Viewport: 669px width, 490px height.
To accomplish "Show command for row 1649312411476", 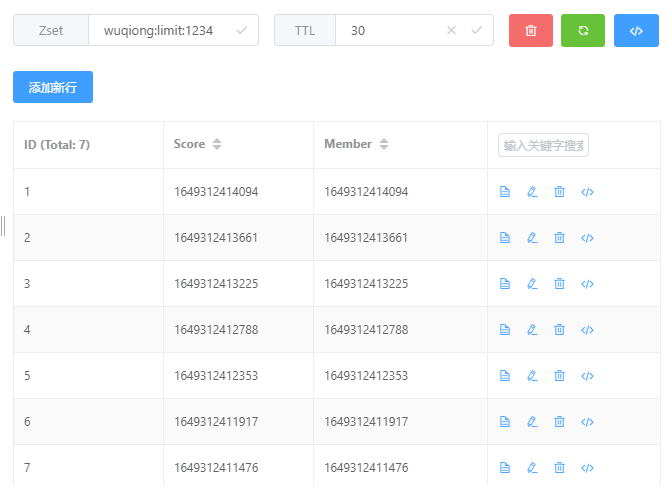I will (x=587, y=469).
